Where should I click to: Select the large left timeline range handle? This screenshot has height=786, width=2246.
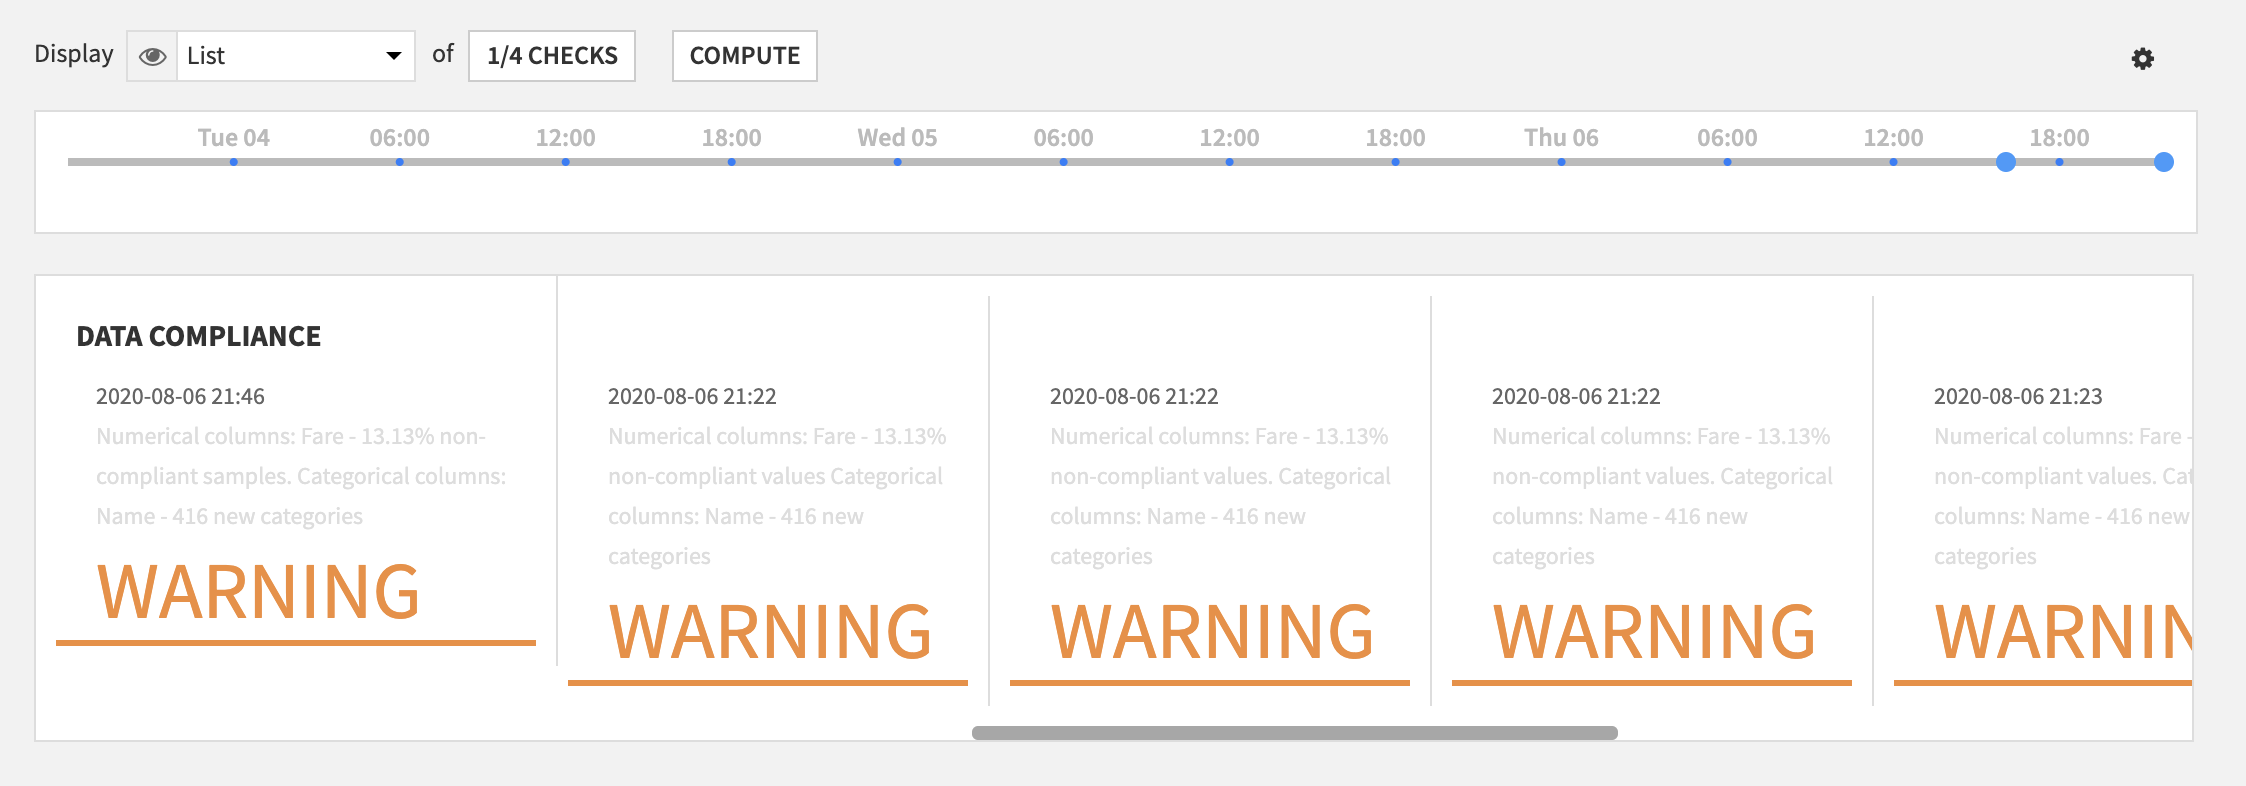pyautogui.click(x=2005, y=162)
